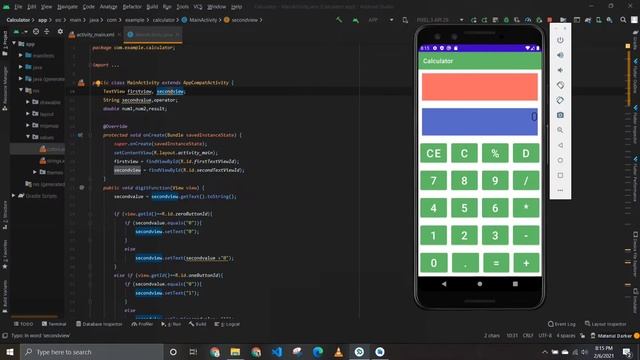Rotate emulator right using second rotate icon

[560, 100]
